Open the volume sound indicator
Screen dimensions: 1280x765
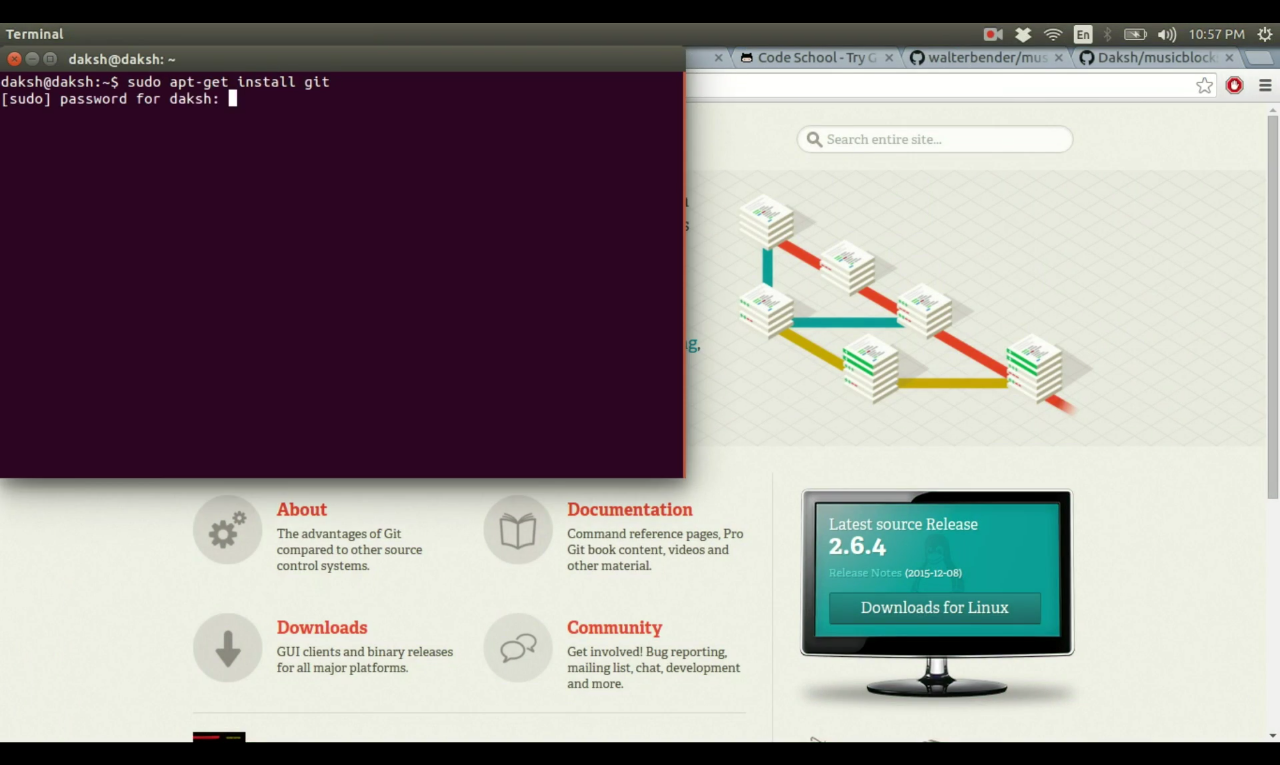point(1166,34)
